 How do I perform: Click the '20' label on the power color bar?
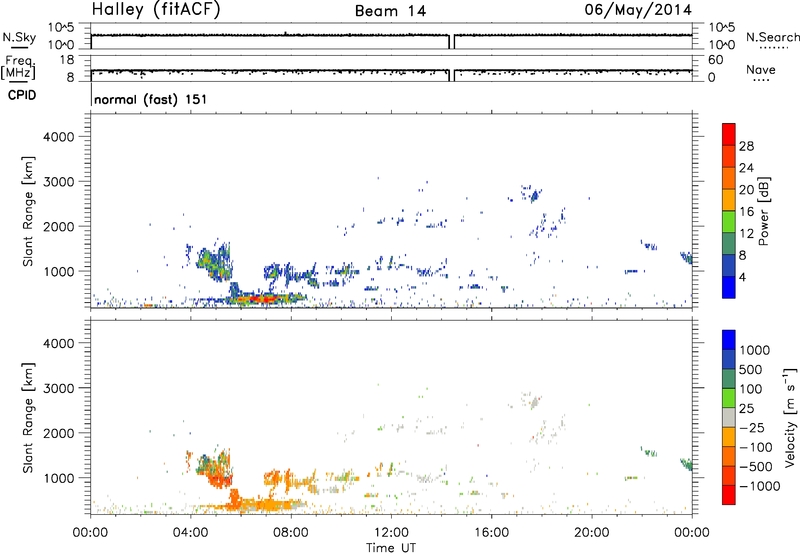coord(746,190)
